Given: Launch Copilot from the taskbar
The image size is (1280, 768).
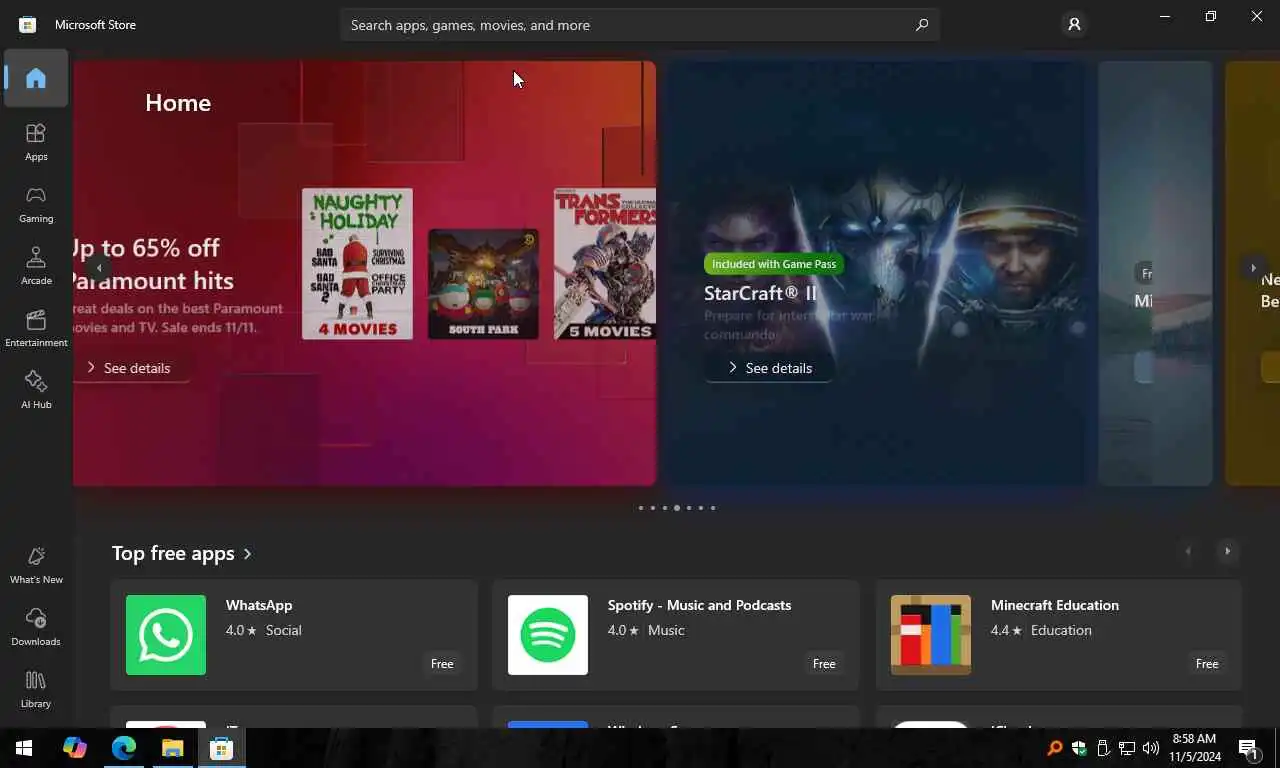Looking at the screenshot, I should pos(74,748).
